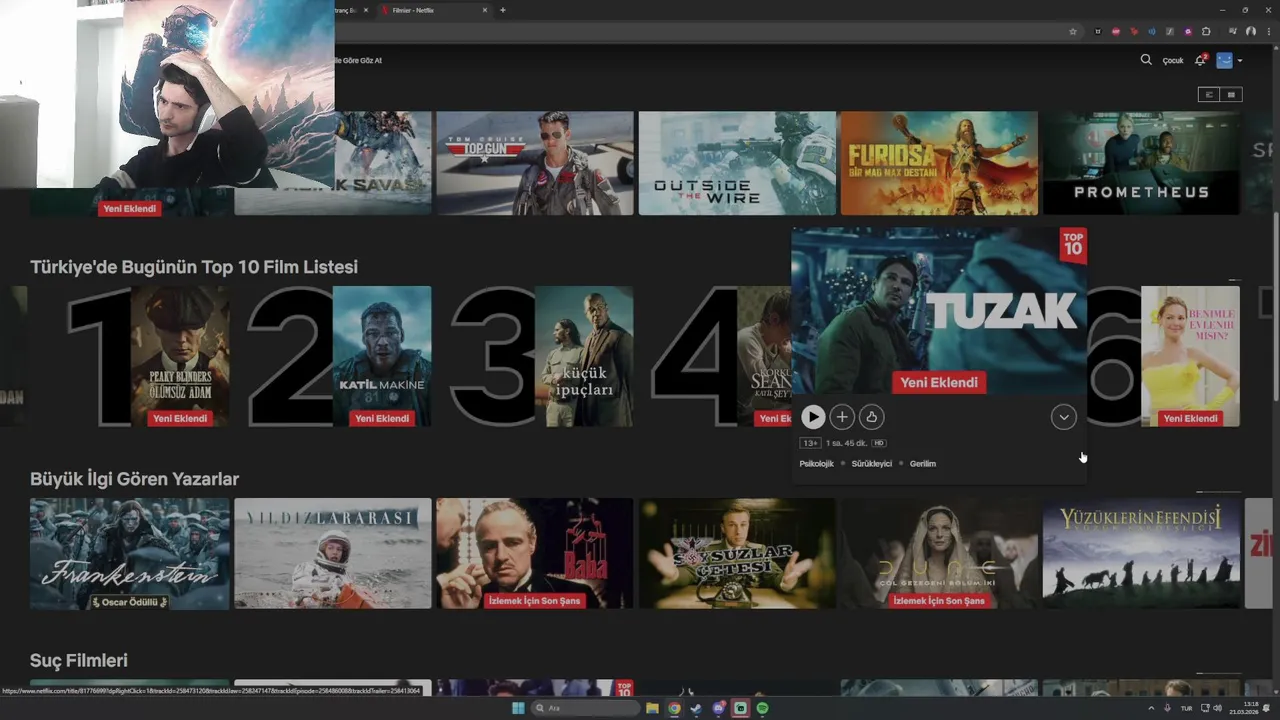
Task: Expand more info for Tuzak
Action: click(1063, 417)
